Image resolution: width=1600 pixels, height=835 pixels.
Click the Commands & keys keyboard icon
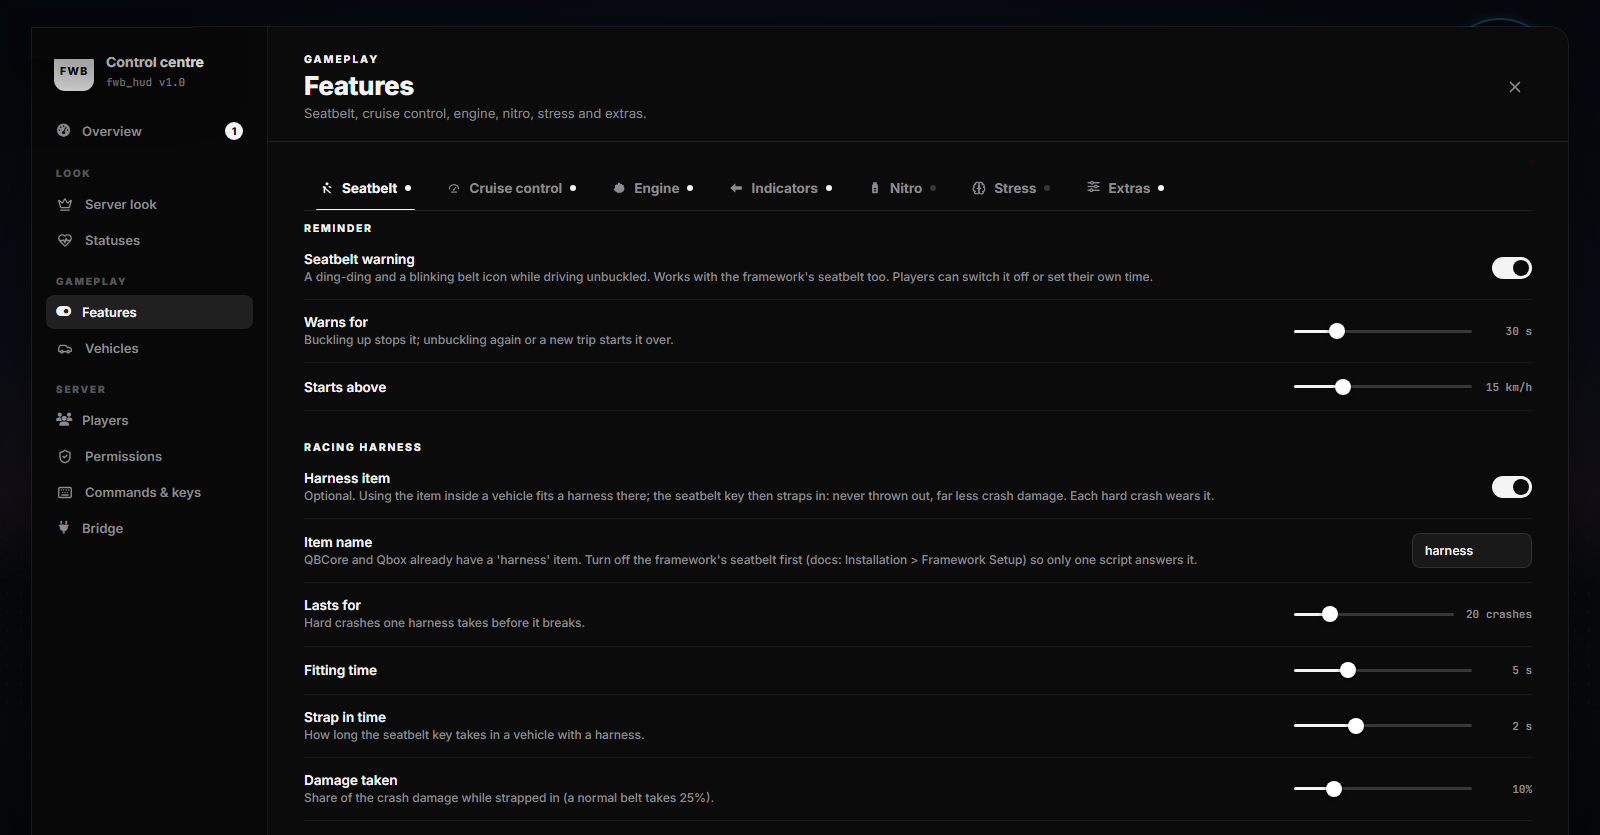click(x=65, y=493)
